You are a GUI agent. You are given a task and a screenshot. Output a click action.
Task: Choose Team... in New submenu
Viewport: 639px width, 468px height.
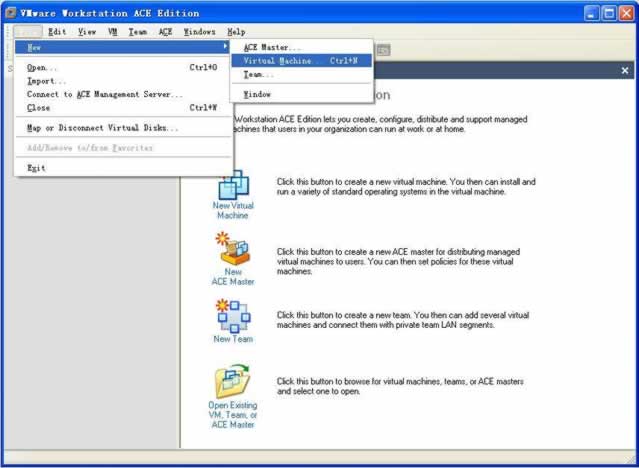point(302,75)
